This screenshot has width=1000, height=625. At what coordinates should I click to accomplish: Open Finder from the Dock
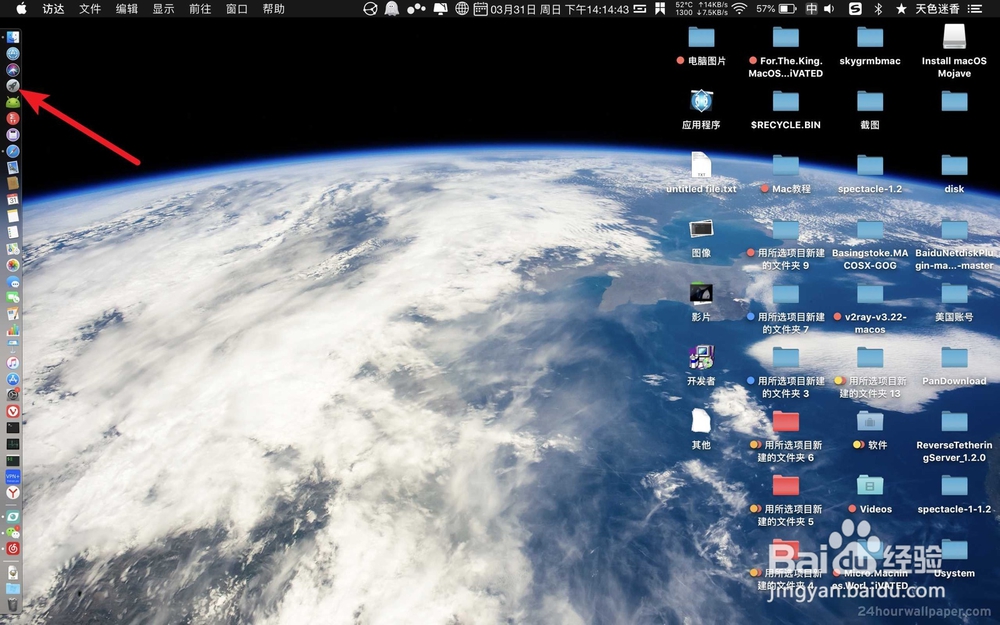13,38
